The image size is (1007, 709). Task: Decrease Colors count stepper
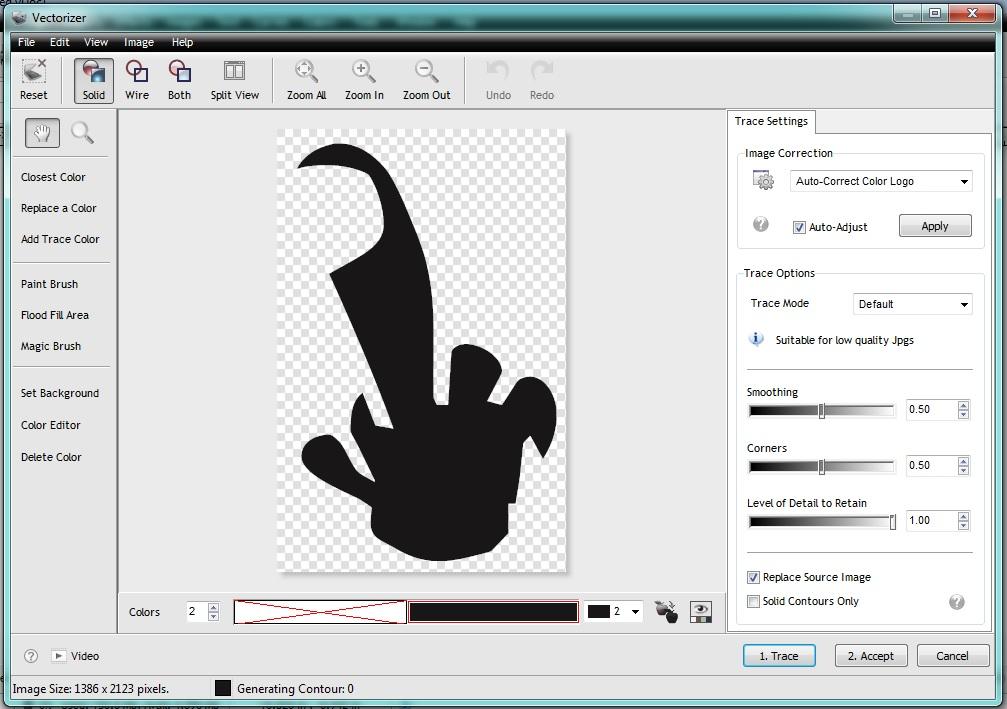point(214,617)
